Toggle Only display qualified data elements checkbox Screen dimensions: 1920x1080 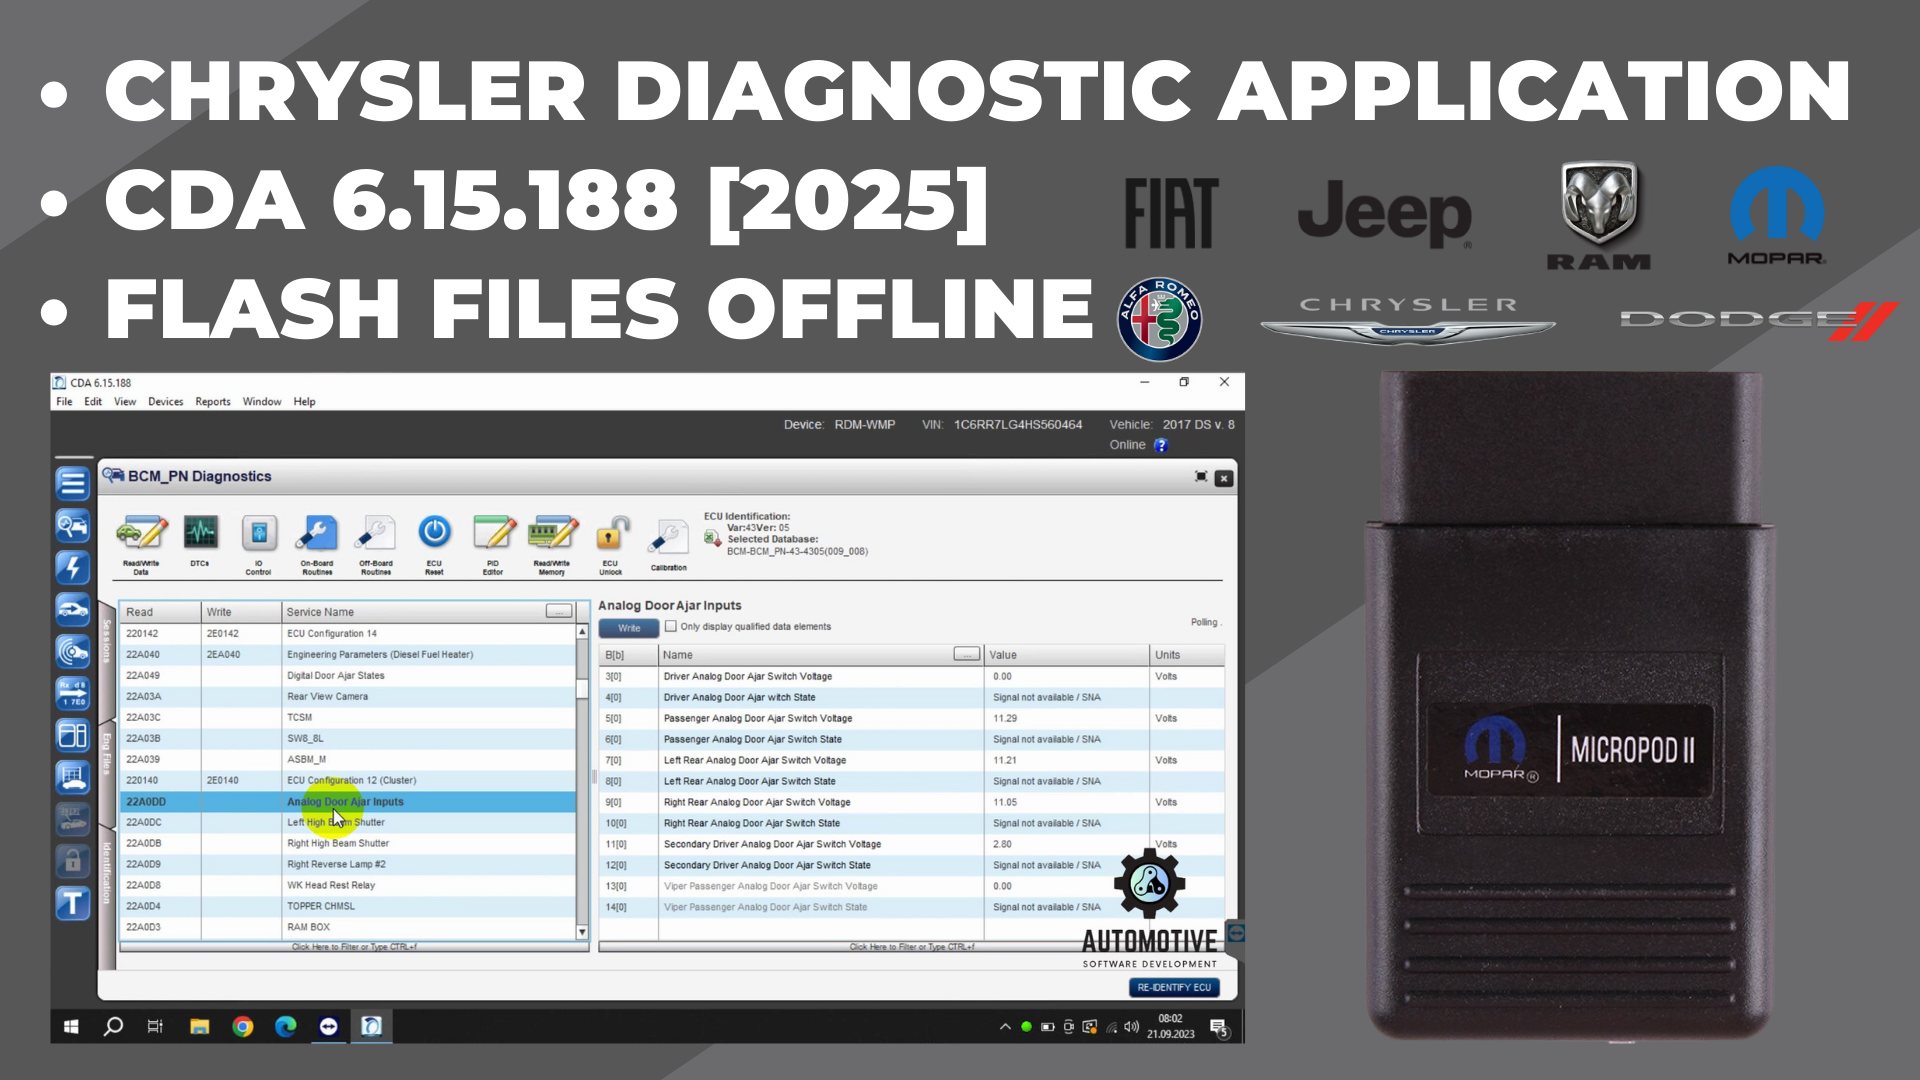pyautogui.click(x=671, y=626)
